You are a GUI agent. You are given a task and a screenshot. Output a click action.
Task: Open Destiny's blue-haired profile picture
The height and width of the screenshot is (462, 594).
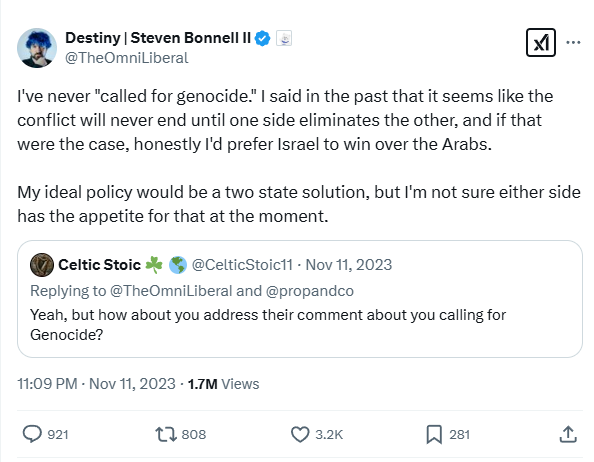(37, 48)
